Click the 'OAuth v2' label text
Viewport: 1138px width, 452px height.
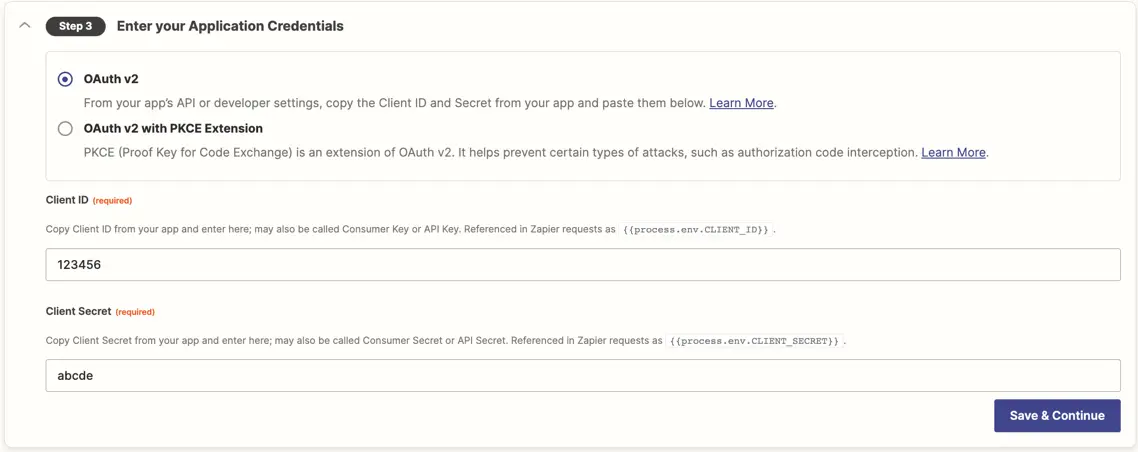coord(111,78)
